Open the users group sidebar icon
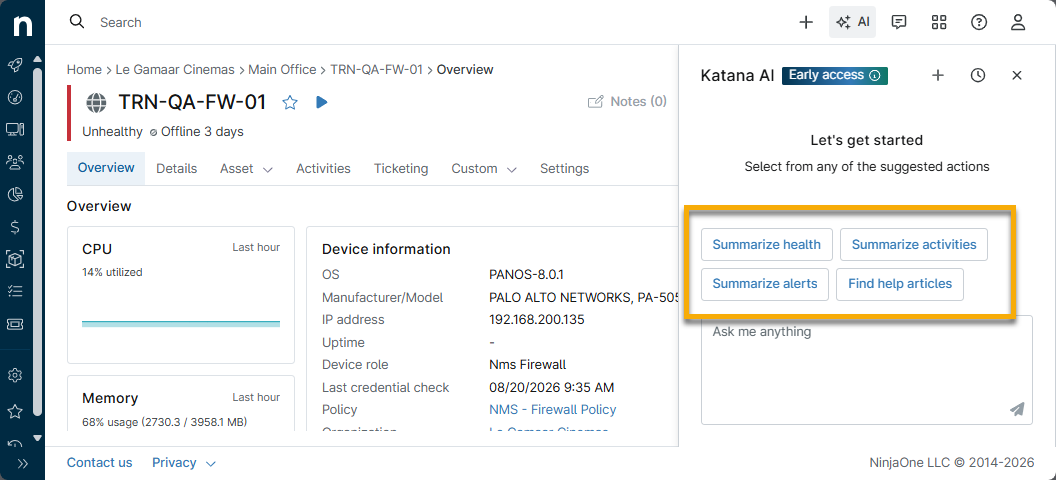1056x480 pixels. point(15,162)
